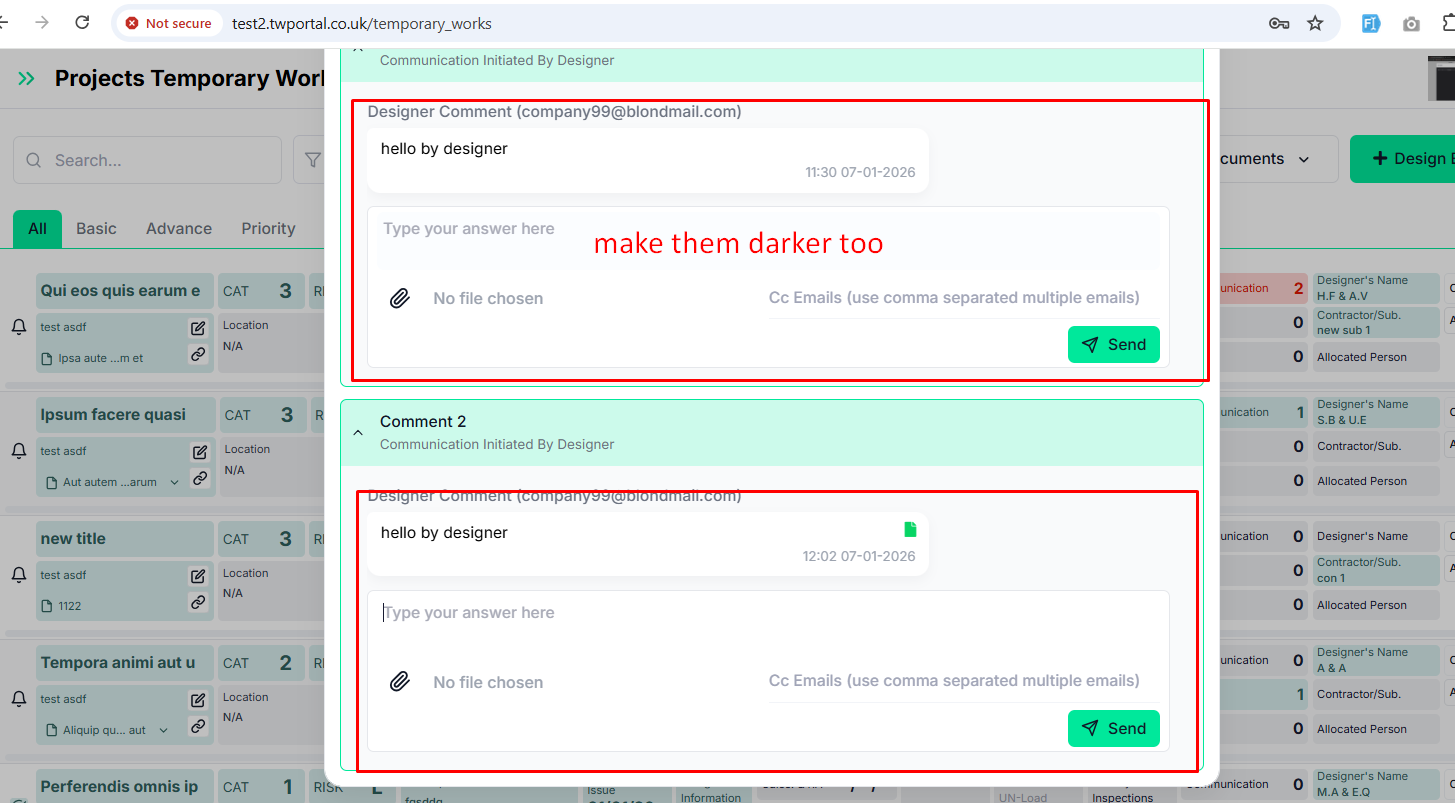The height and width of the screenshot is (803, 1455).
Task: Reload the page in the browser
Action: coord(83,23)
